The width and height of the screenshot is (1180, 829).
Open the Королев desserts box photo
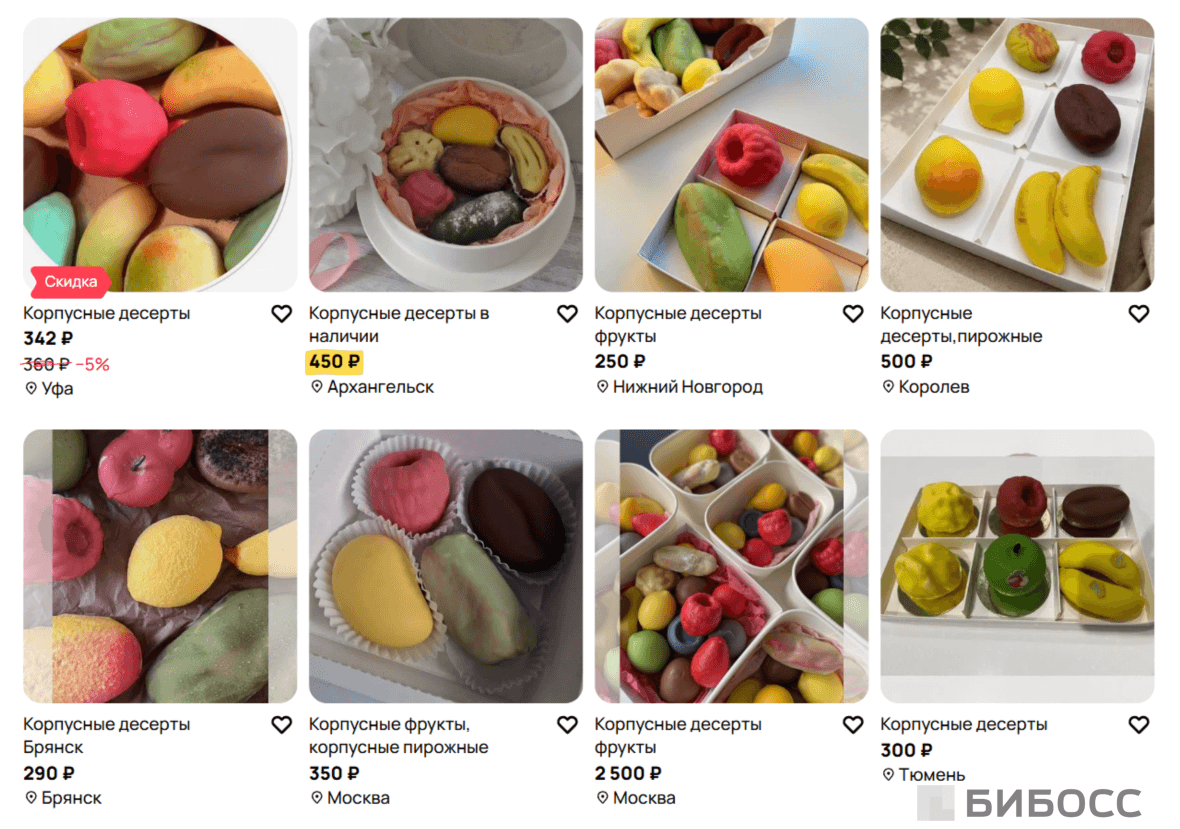pyautogui.click(x=1017, y=155)
